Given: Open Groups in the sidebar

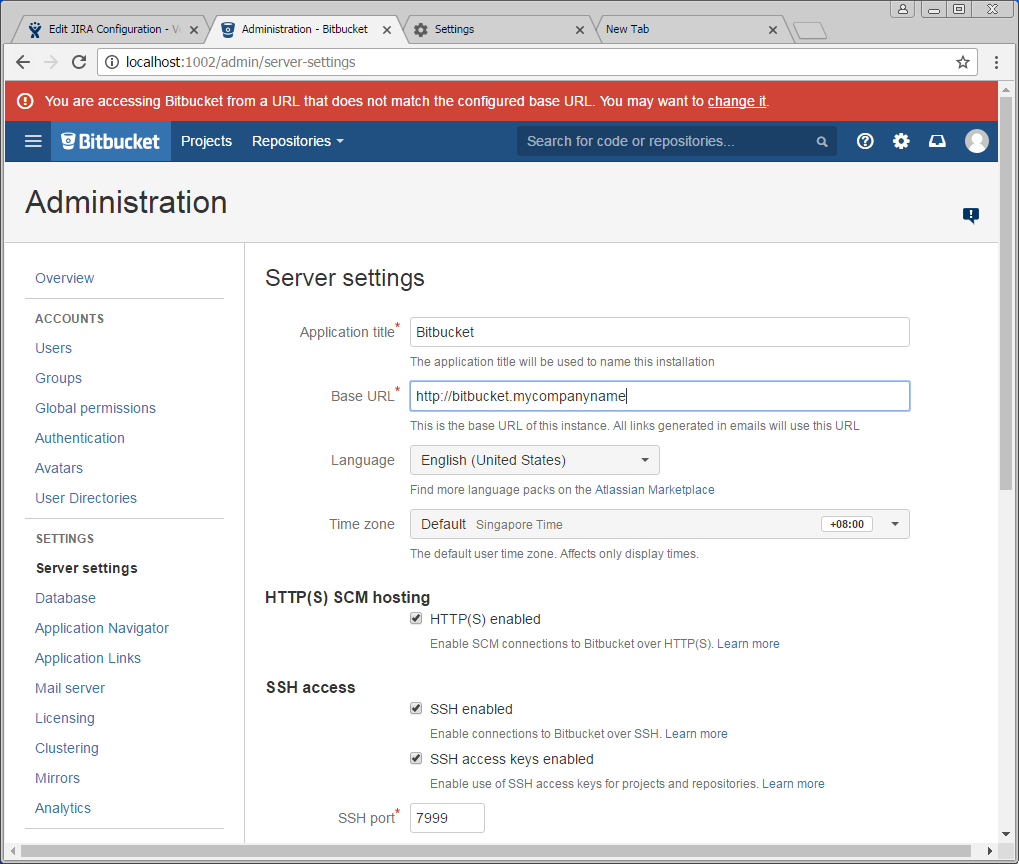Looking at the screenshot, I should pyautogui.click(x=58, y=378).
